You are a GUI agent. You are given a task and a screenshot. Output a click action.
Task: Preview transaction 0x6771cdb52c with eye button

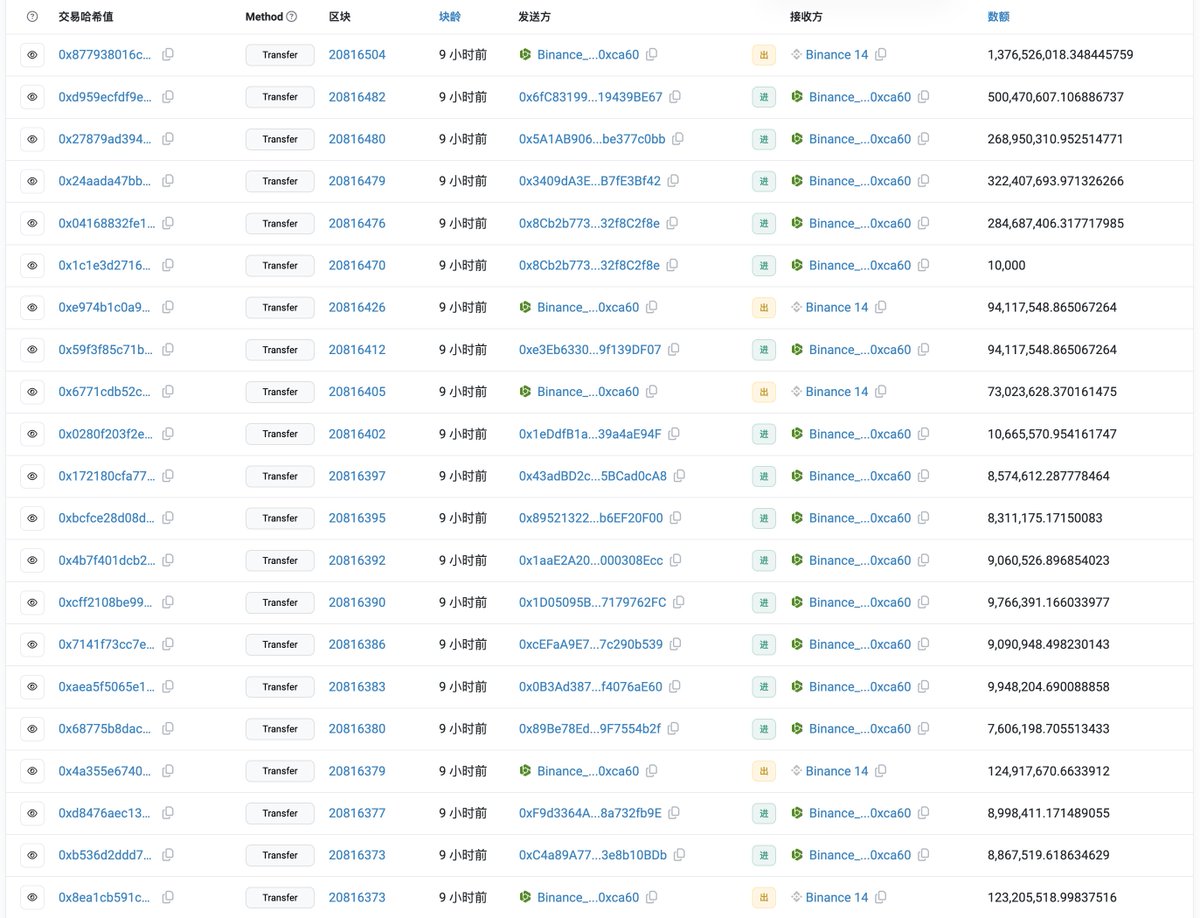click(x=32, y=392)
